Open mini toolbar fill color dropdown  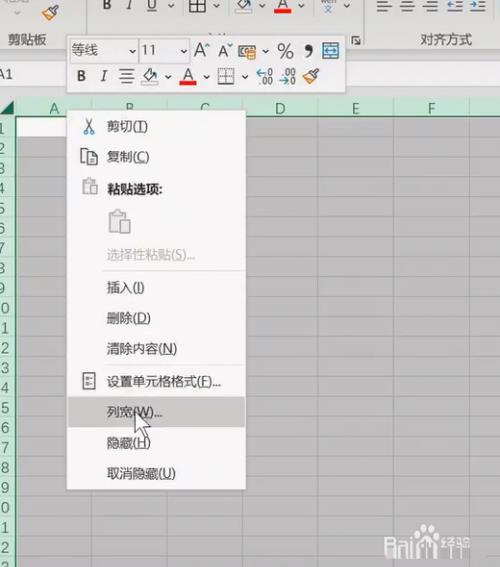(168, 77)
